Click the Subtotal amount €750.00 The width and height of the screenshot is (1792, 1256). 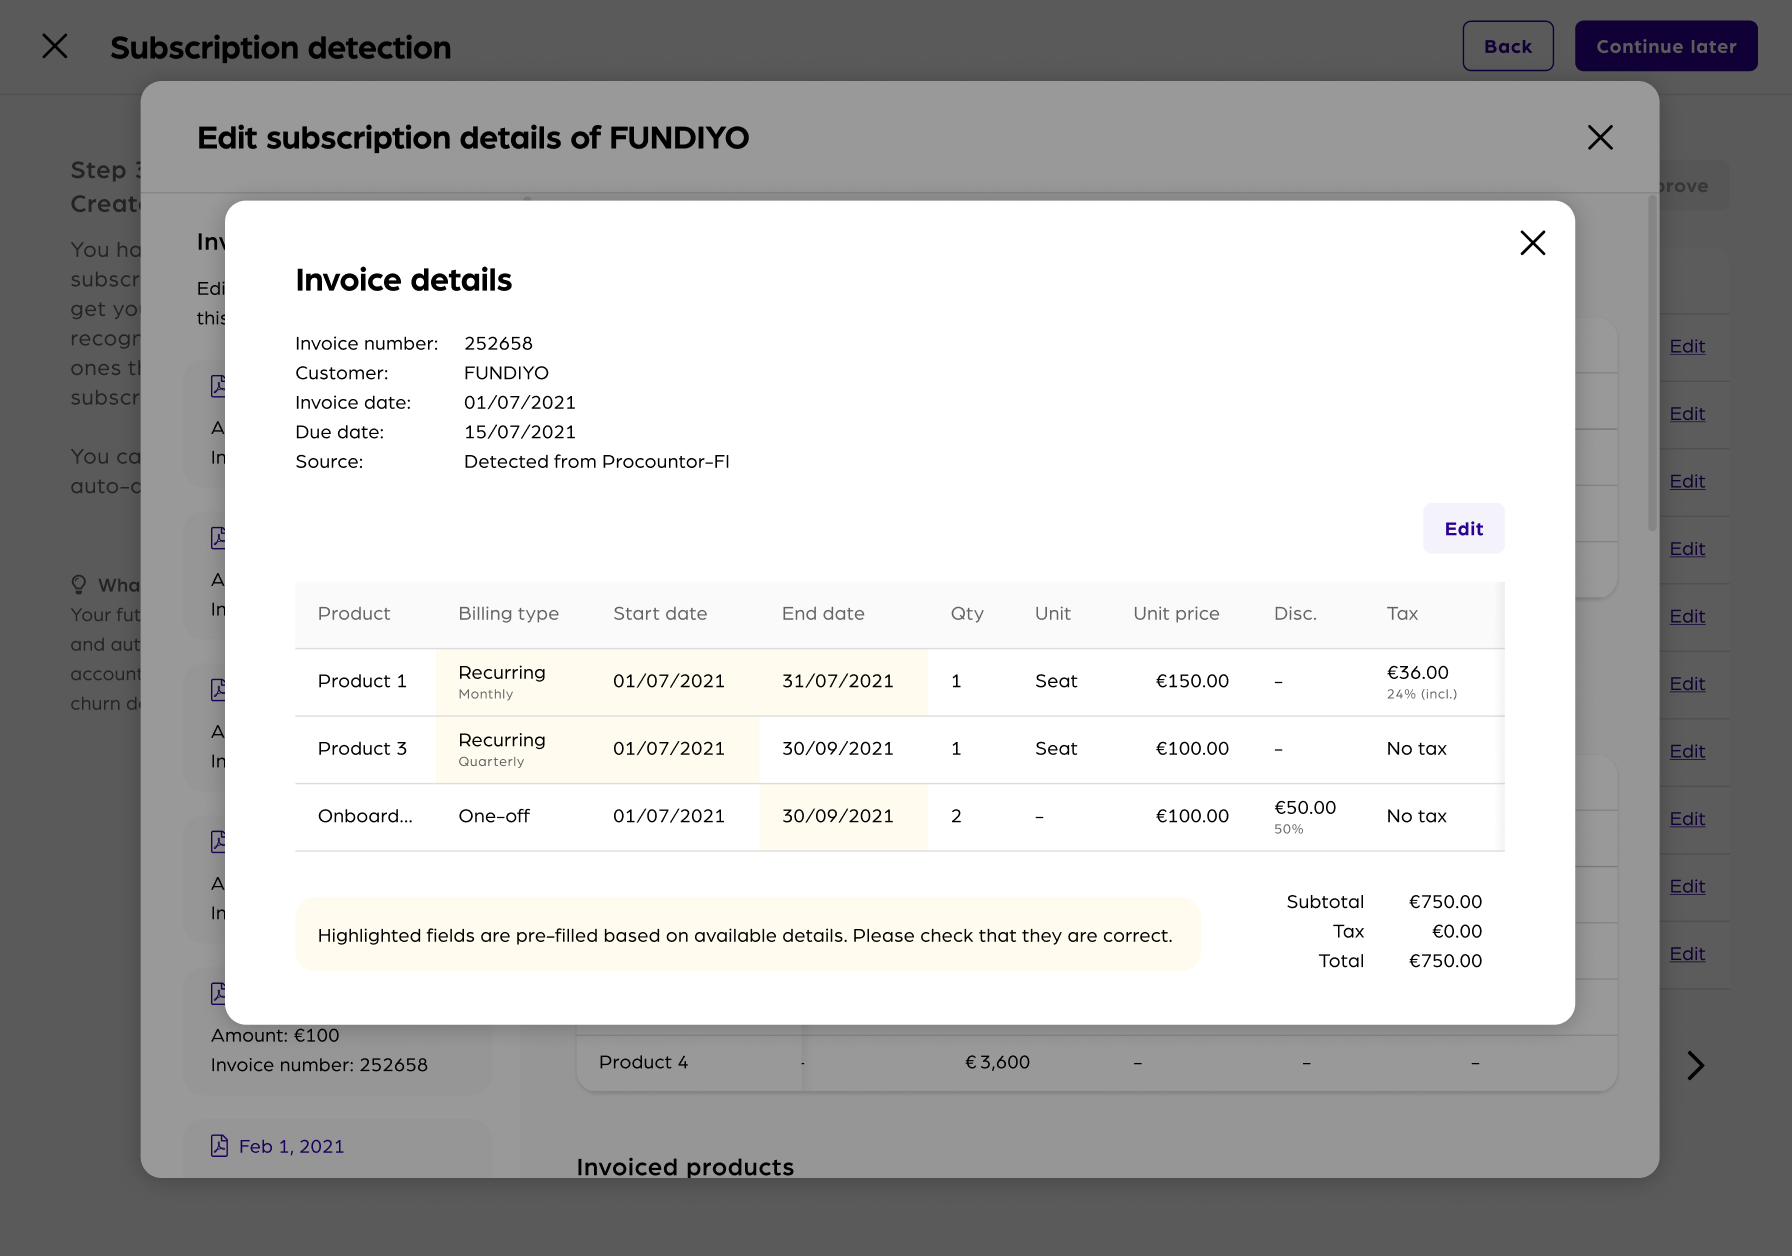point(1445,902)
